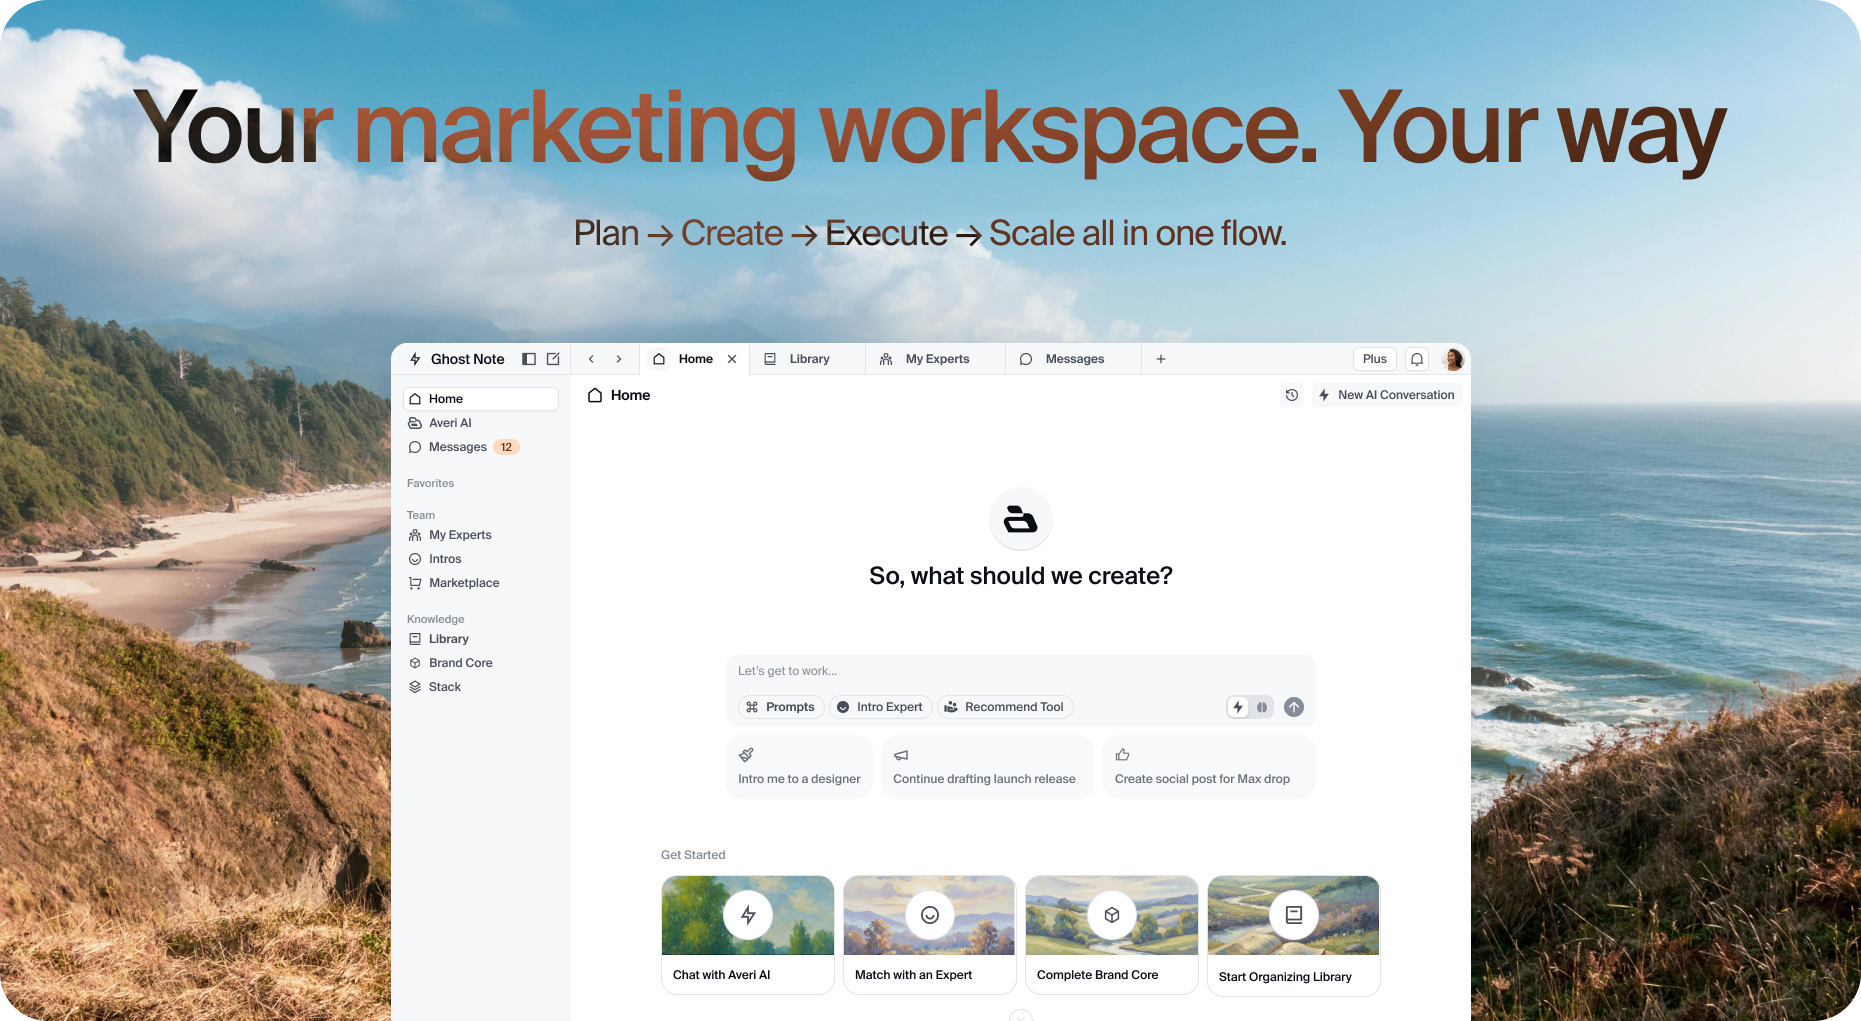Viewport: 1861px width, 1021px height.
Task: Add a new tab with plus icon
Action: (x=1161, y=359)
